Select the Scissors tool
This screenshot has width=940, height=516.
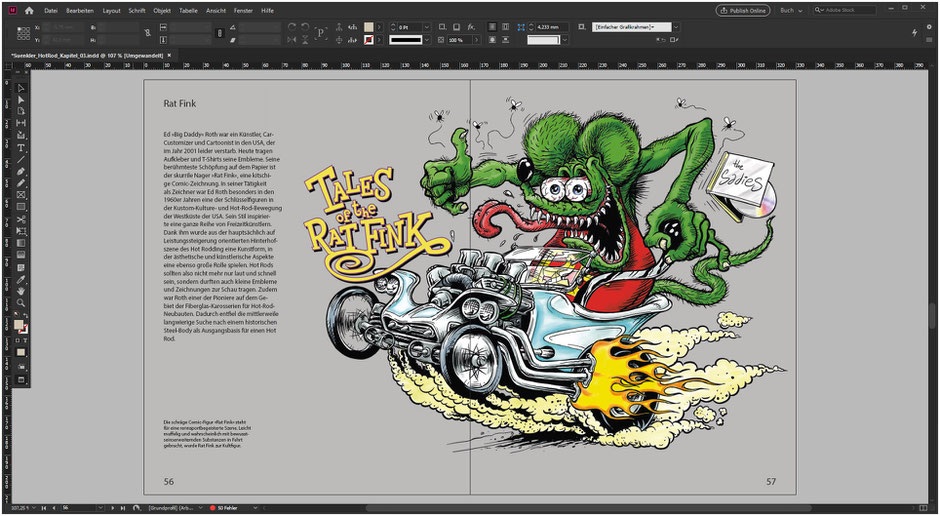pyautogui.click(x=21, y=220)
